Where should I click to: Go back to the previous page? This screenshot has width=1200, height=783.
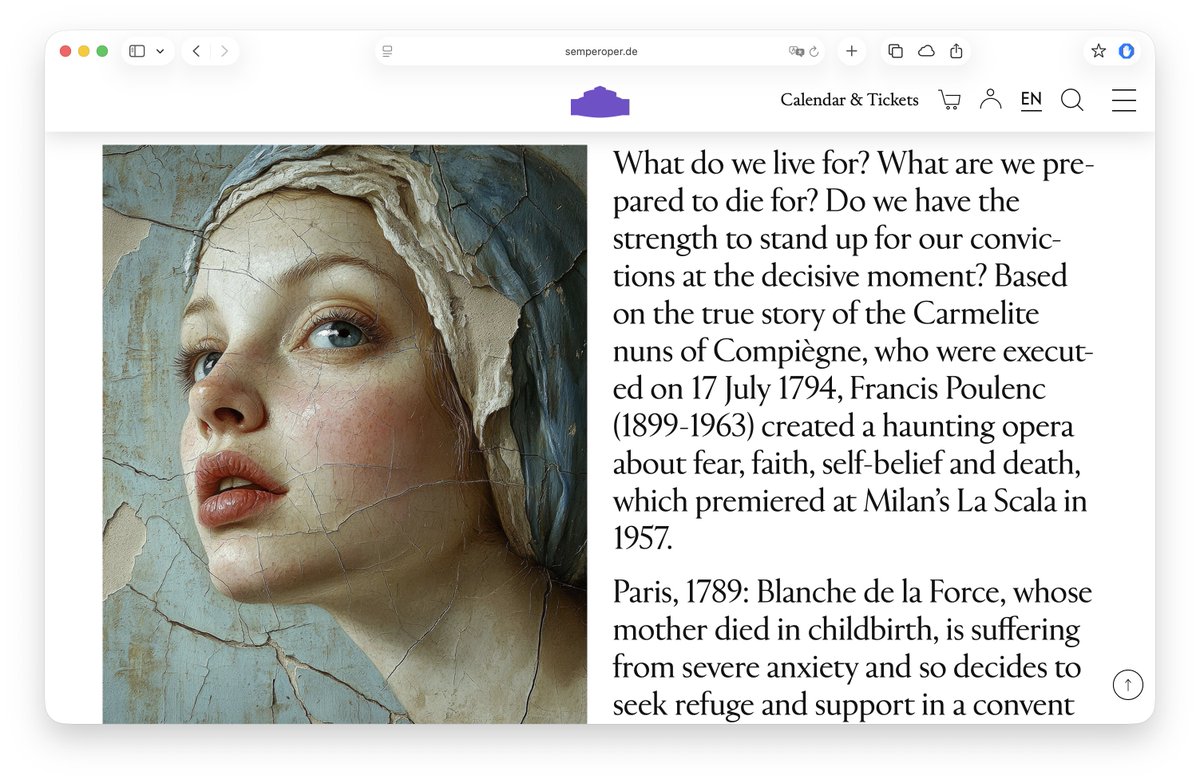click(x=196, y=51)
